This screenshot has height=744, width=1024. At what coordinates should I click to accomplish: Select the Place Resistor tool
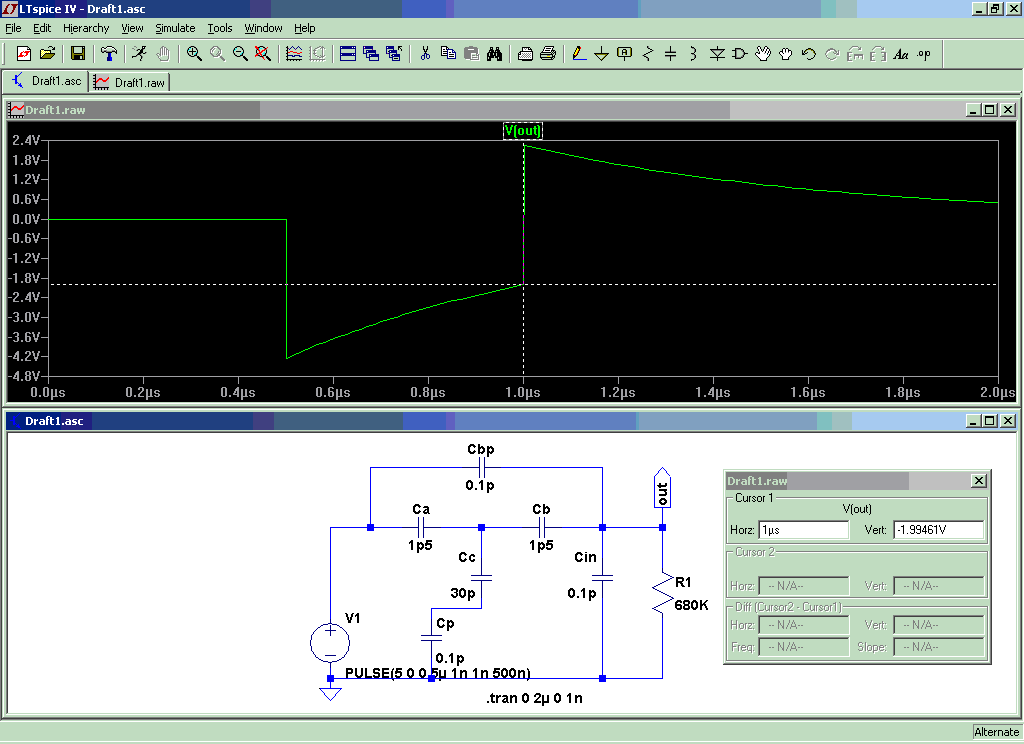(648, 54)
